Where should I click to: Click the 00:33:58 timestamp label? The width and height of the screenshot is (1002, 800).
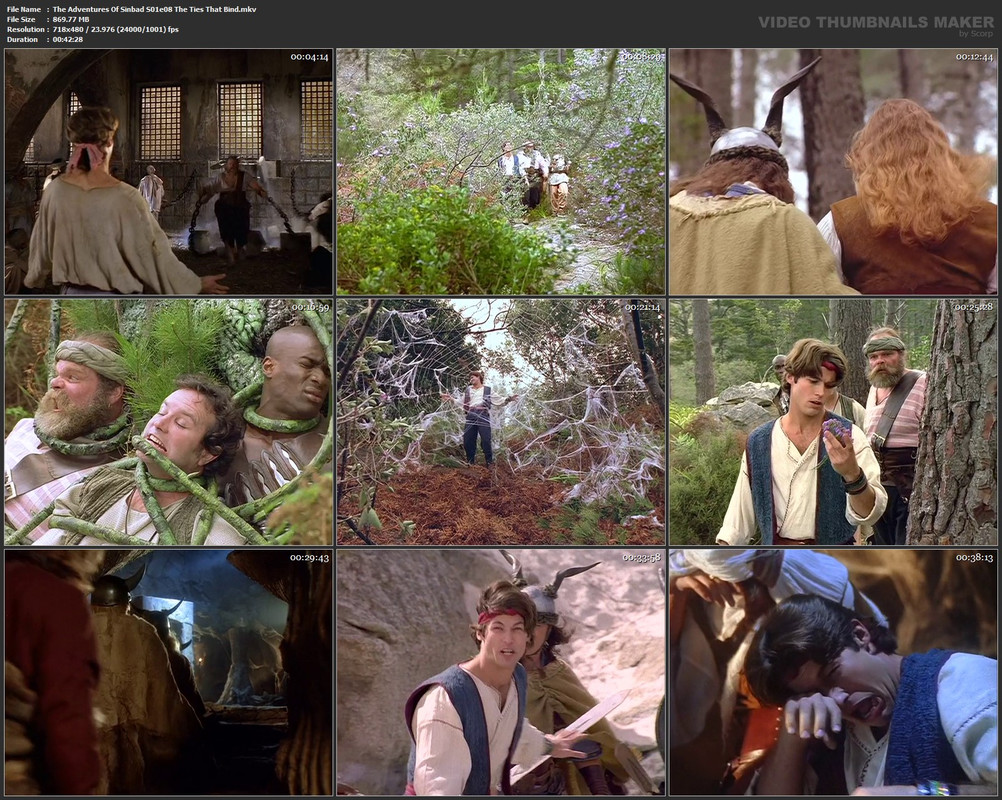click(642, 558)
